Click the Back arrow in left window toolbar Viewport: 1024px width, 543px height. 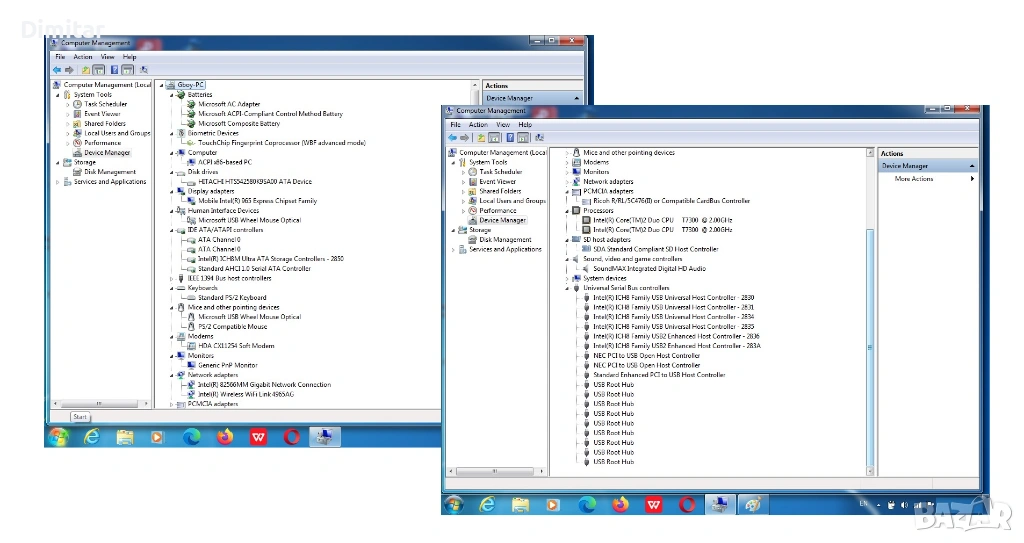[x=57, y=70]
